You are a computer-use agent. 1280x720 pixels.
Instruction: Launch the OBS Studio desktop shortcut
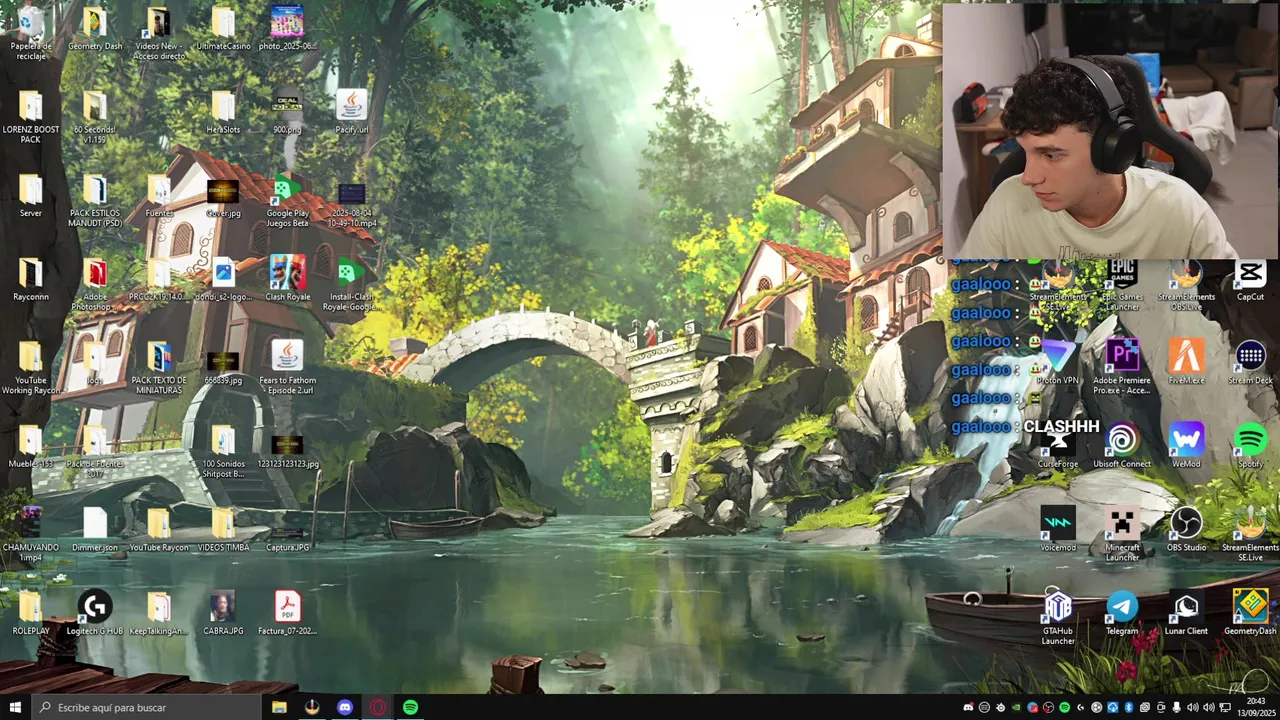[1186, 530]
